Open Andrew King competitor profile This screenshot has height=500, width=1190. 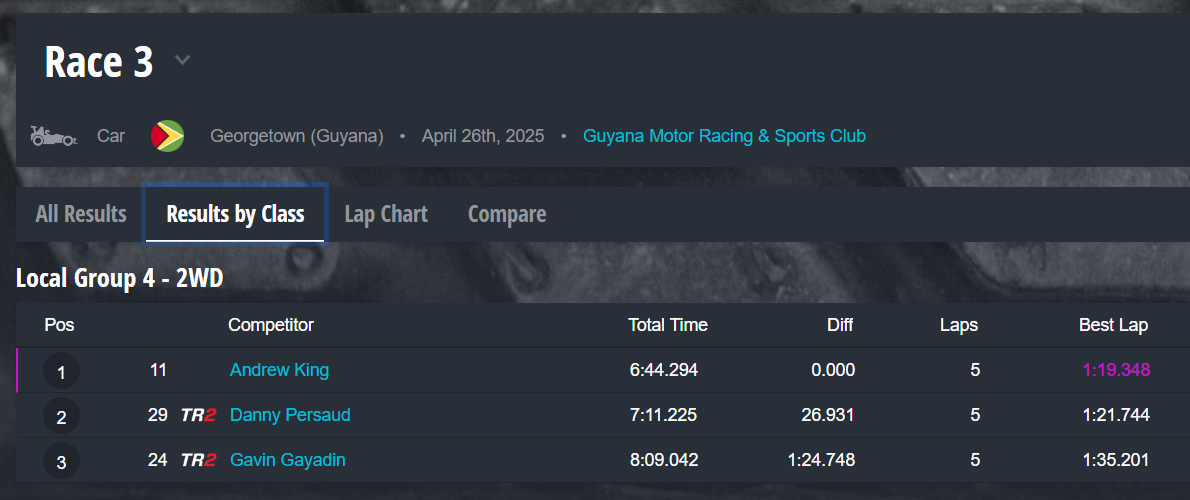[279, 370]
